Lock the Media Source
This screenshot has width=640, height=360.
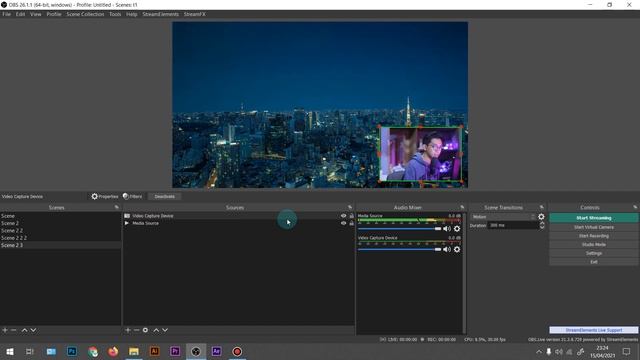click(x=351, y=223)
